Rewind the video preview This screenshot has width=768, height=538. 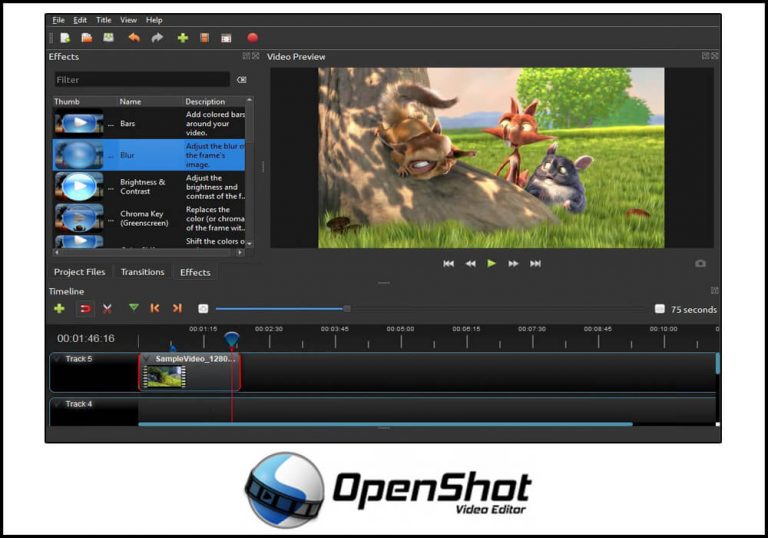[470, 264]
